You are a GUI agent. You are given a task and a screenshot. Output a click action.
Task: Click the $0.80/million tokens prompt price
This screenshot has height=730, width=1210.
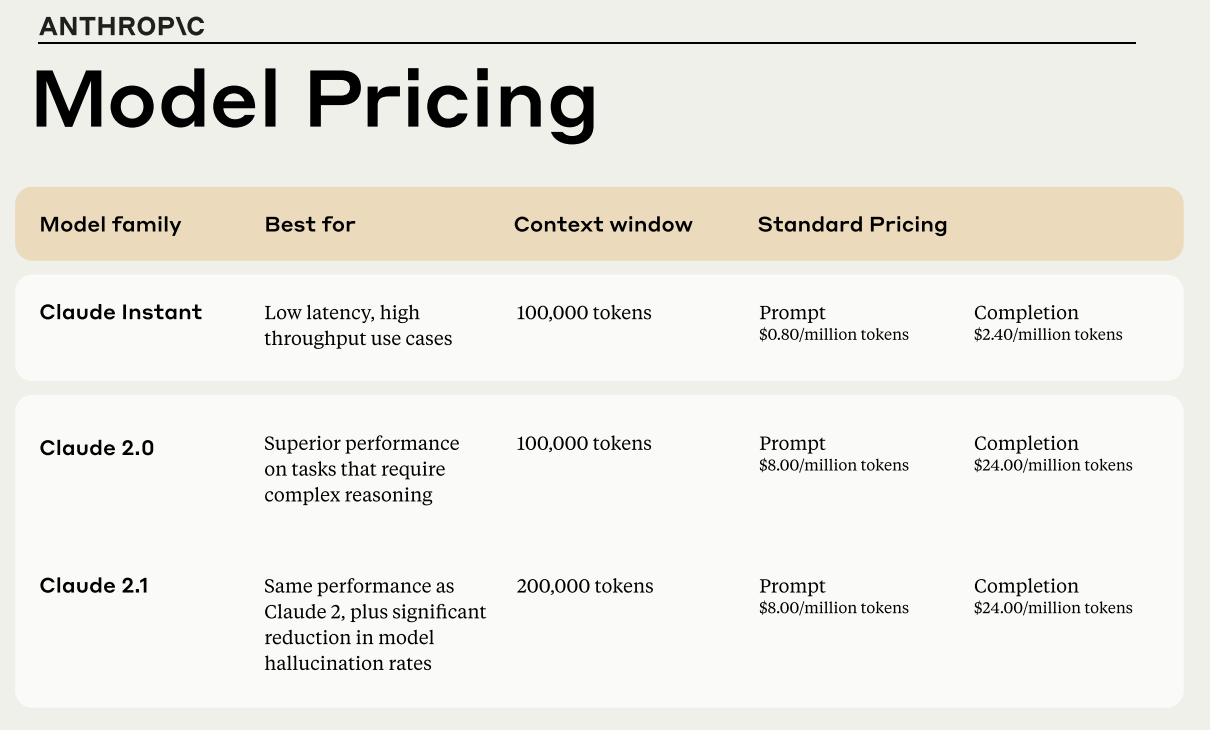click(x=834, y=335)
